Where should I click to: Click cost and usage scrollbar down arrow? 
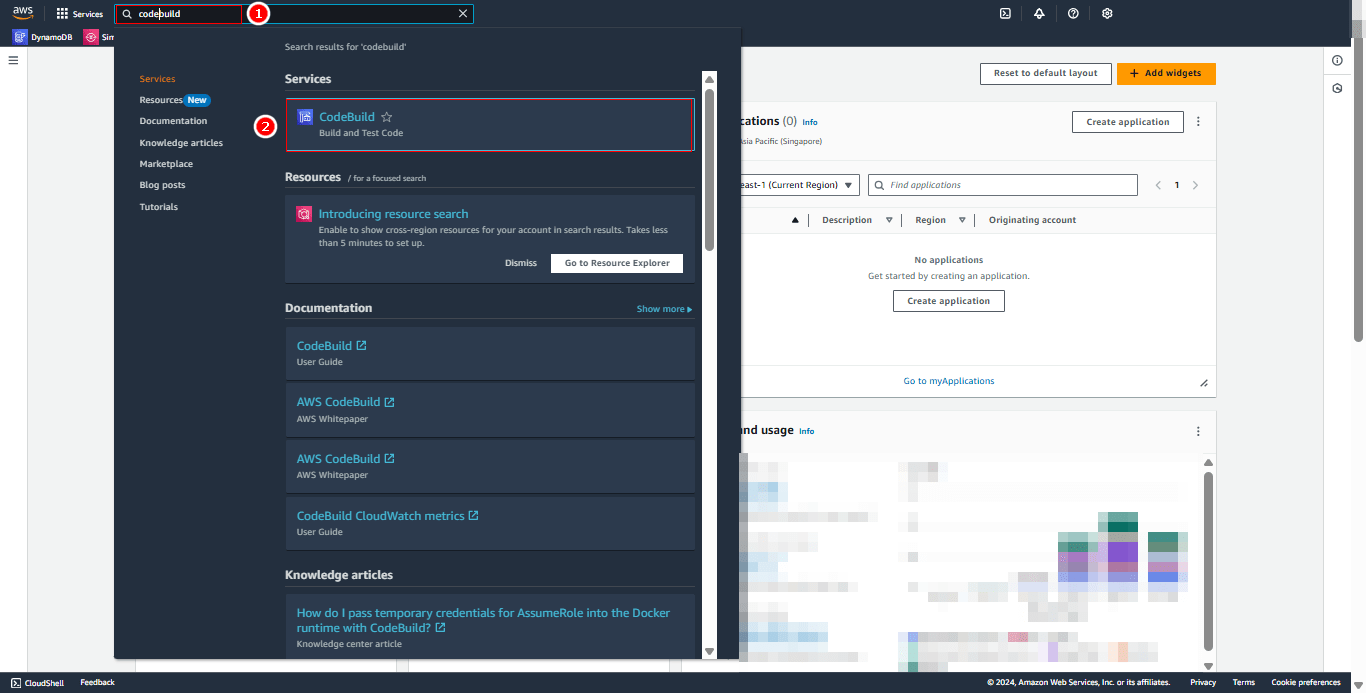[x=1208, y=665]
